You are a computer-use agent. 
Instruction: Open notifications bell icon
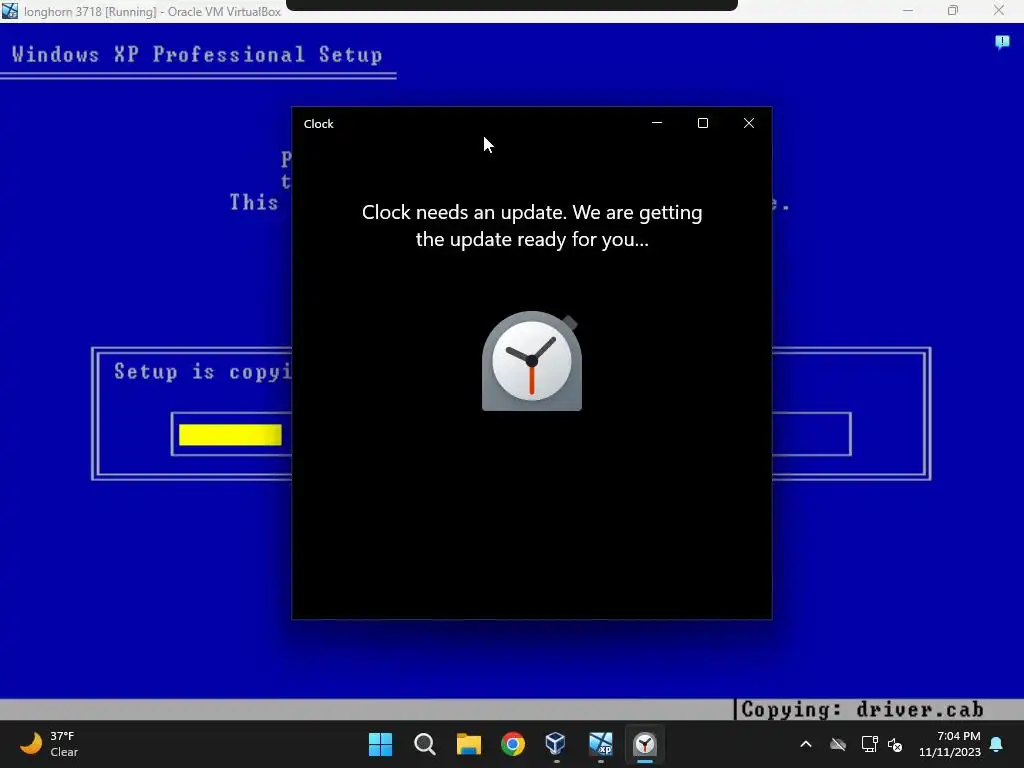(997, 744)
